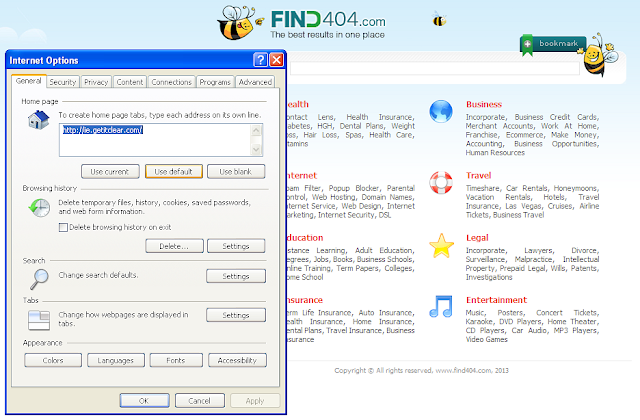Click the Las Vegas link
Screen dimensions: 640x420
point(523,206)
